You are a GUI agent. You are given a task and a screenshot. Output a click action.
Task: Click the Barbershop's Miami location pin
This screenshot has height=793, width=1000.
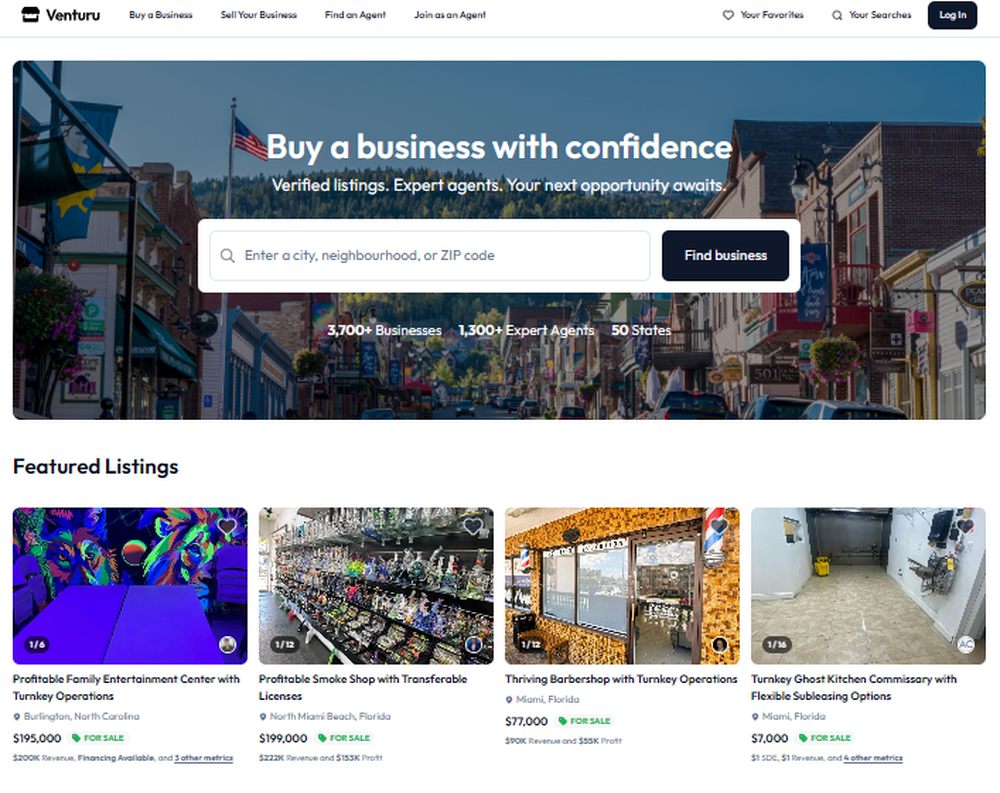pos(509,700)
